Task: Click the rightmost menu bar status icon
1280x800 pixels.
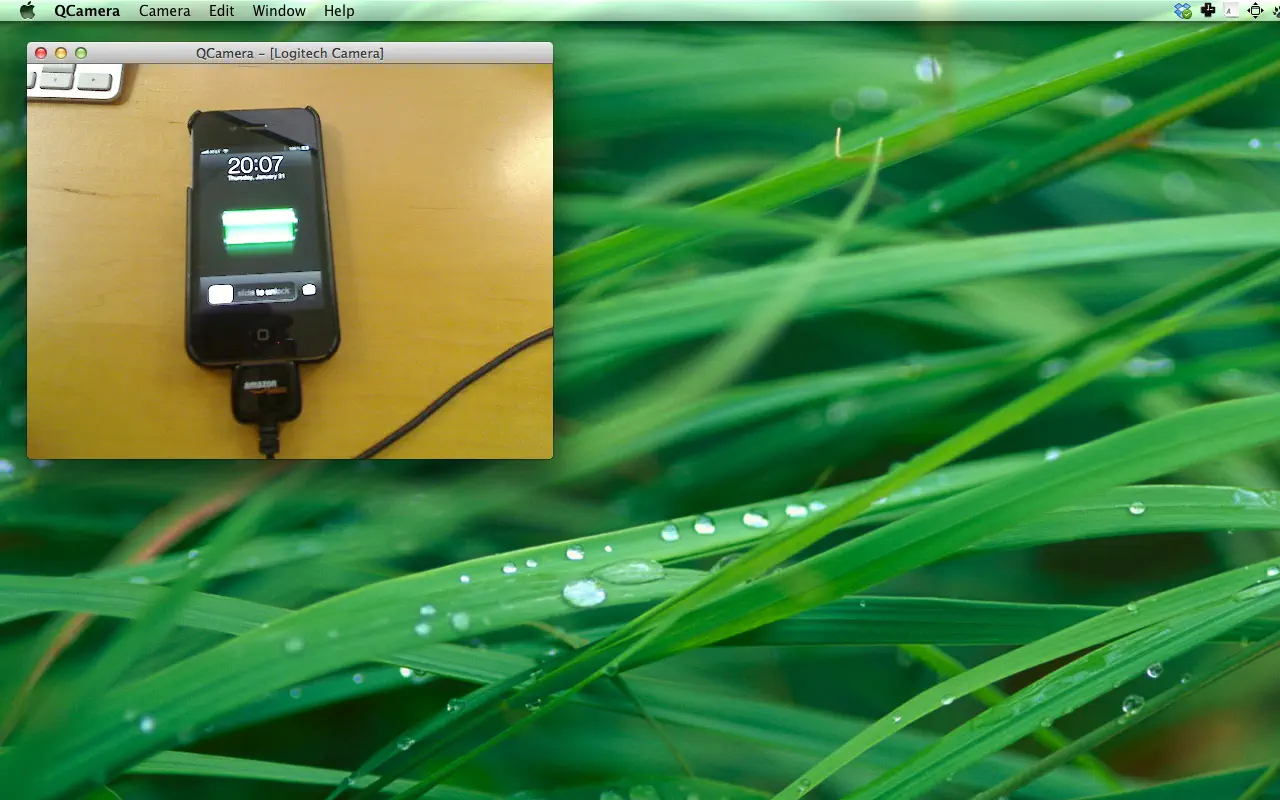Action: (1276, 10)
